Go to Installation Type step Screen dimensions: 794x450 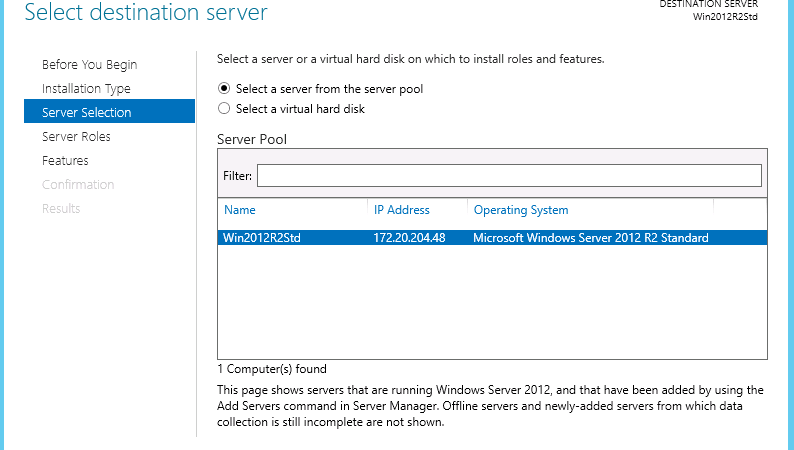pos(86,89)
